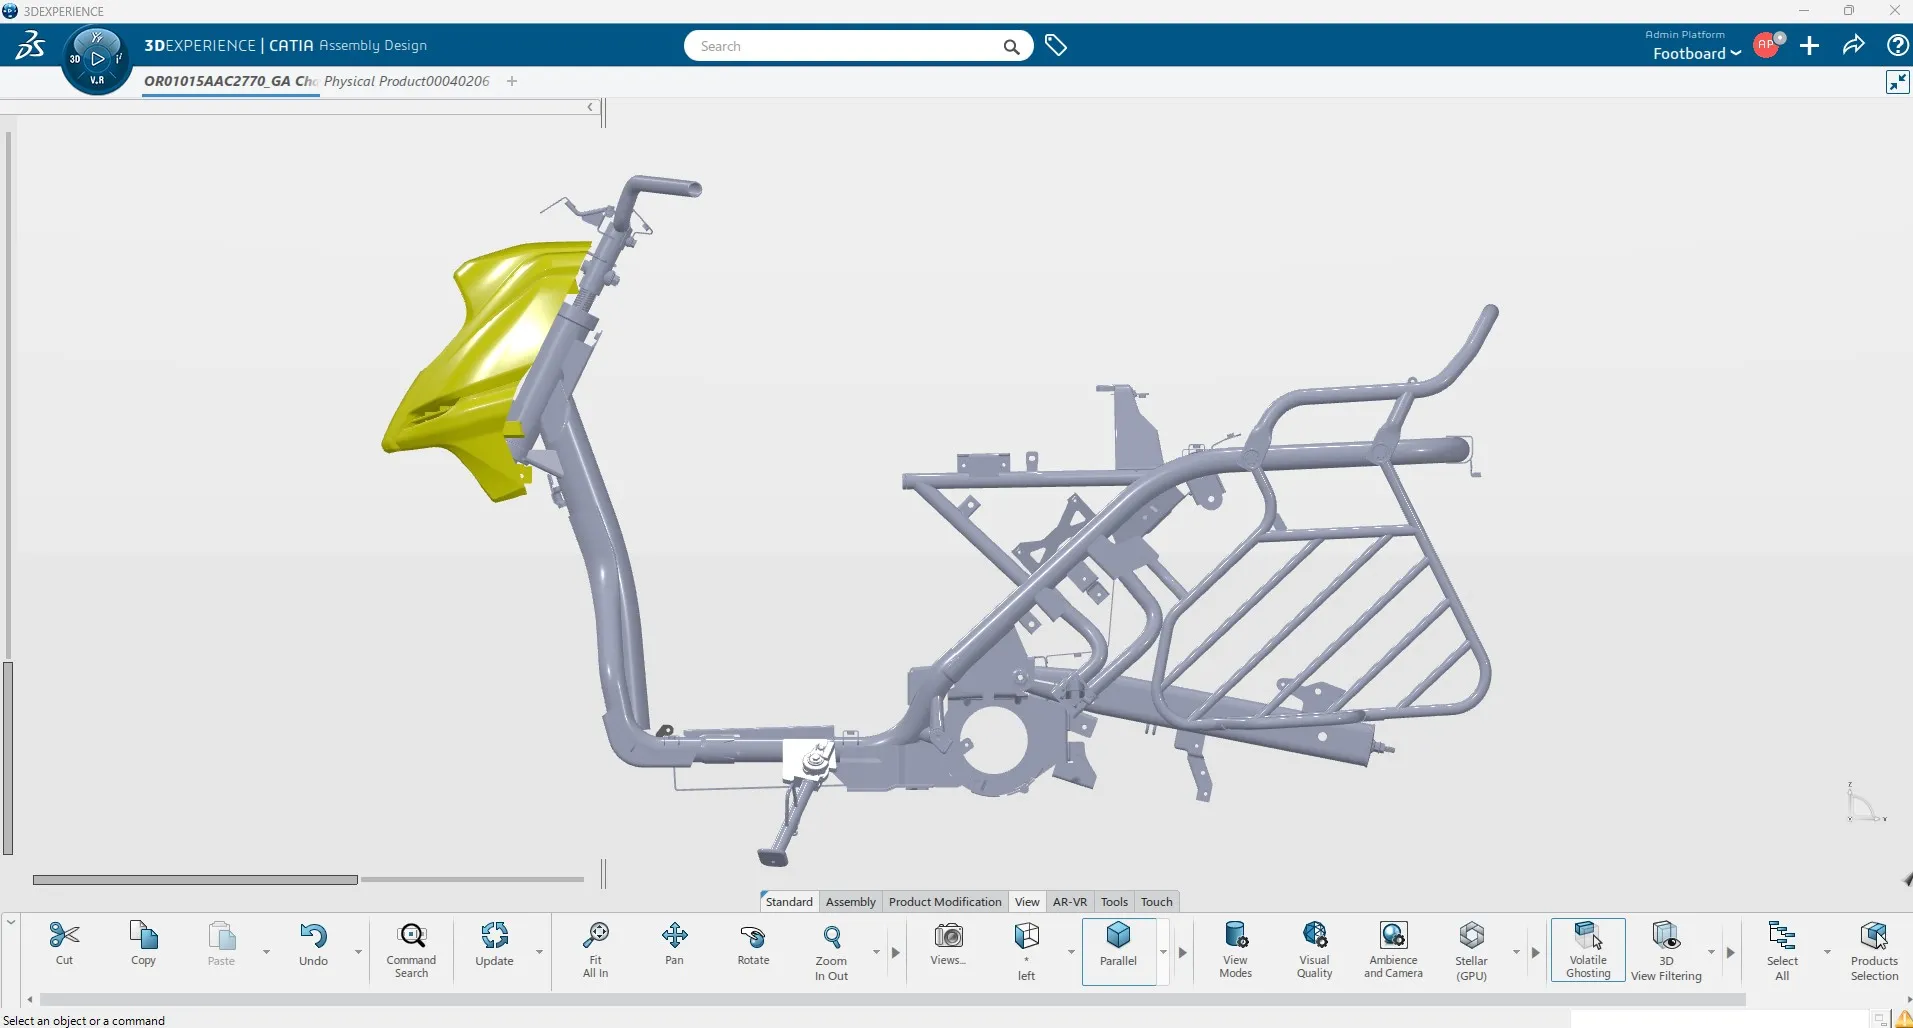Select the Products Selection tool
1913x1028 pixels.
[x=1874, y=948]
